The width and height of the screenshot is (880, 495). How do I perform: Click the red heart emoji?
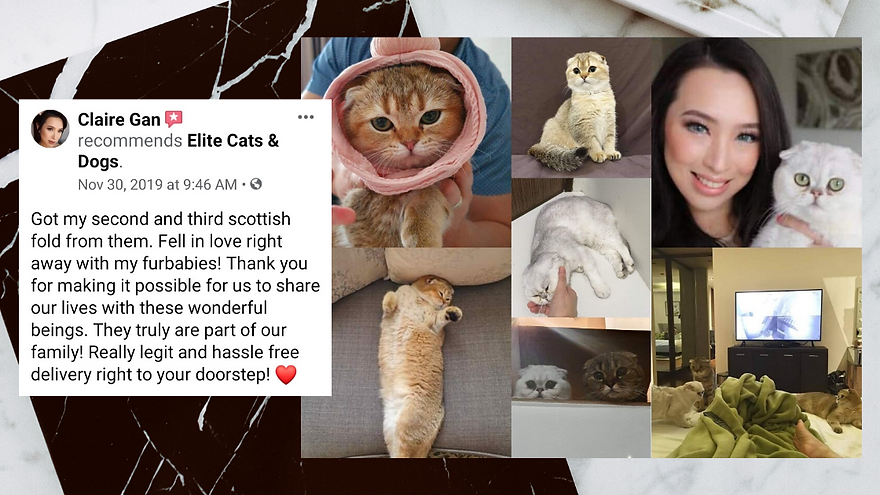[x=286, y=374]
